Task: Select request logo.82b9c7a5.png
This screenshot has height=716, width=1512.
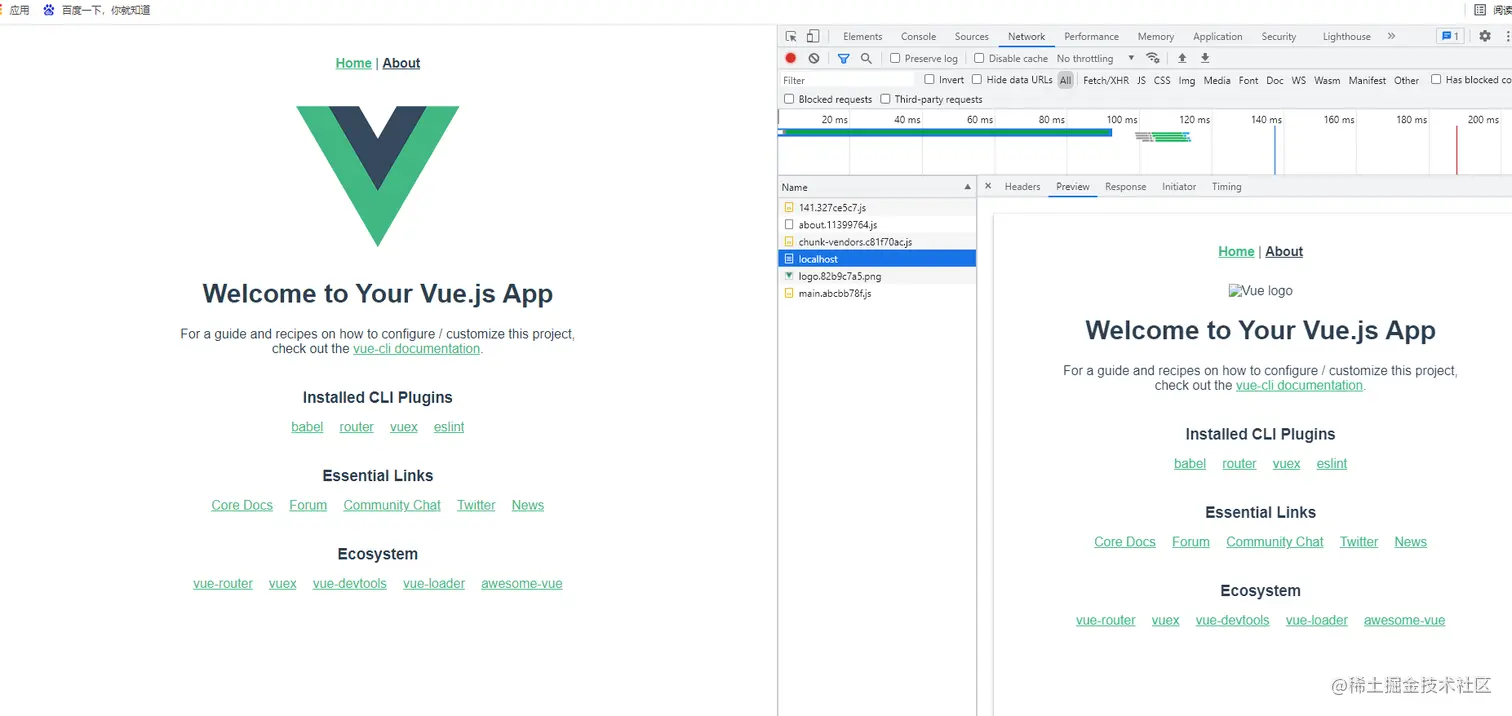Action: 877,276
